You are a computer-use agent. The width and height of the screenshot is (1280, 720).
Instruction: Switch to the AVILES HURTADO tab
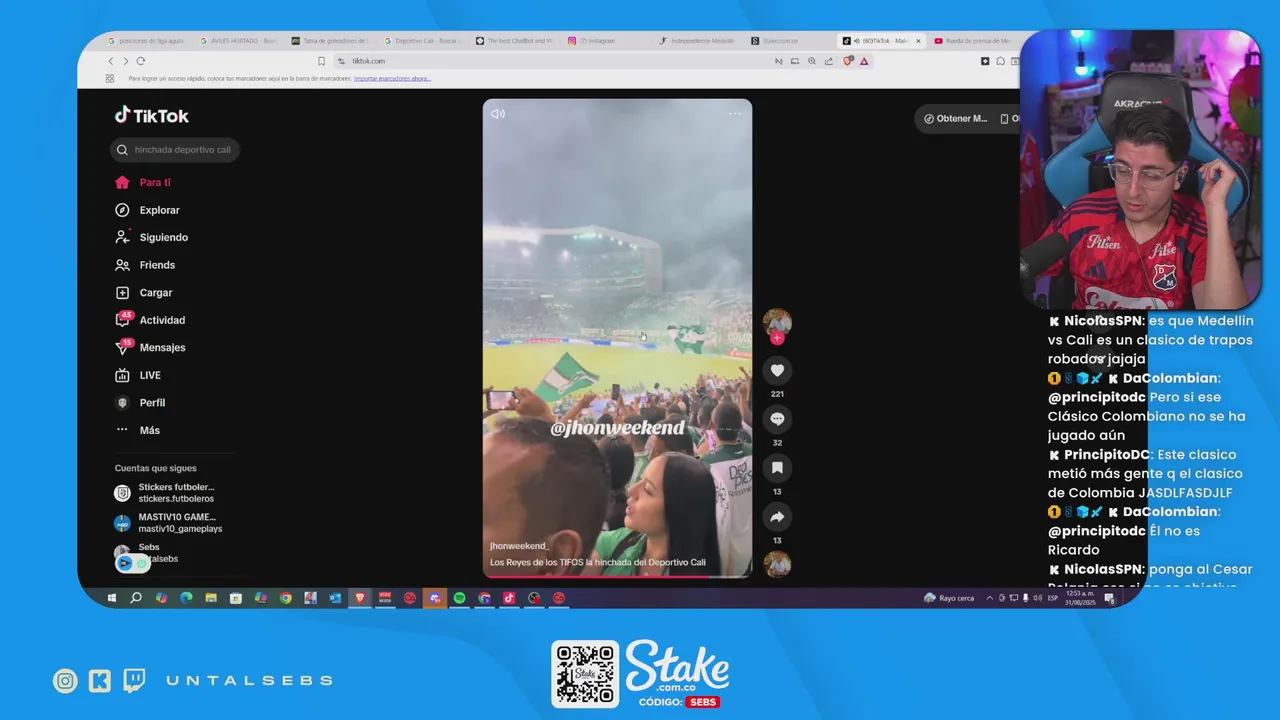(x=237, y=41)
